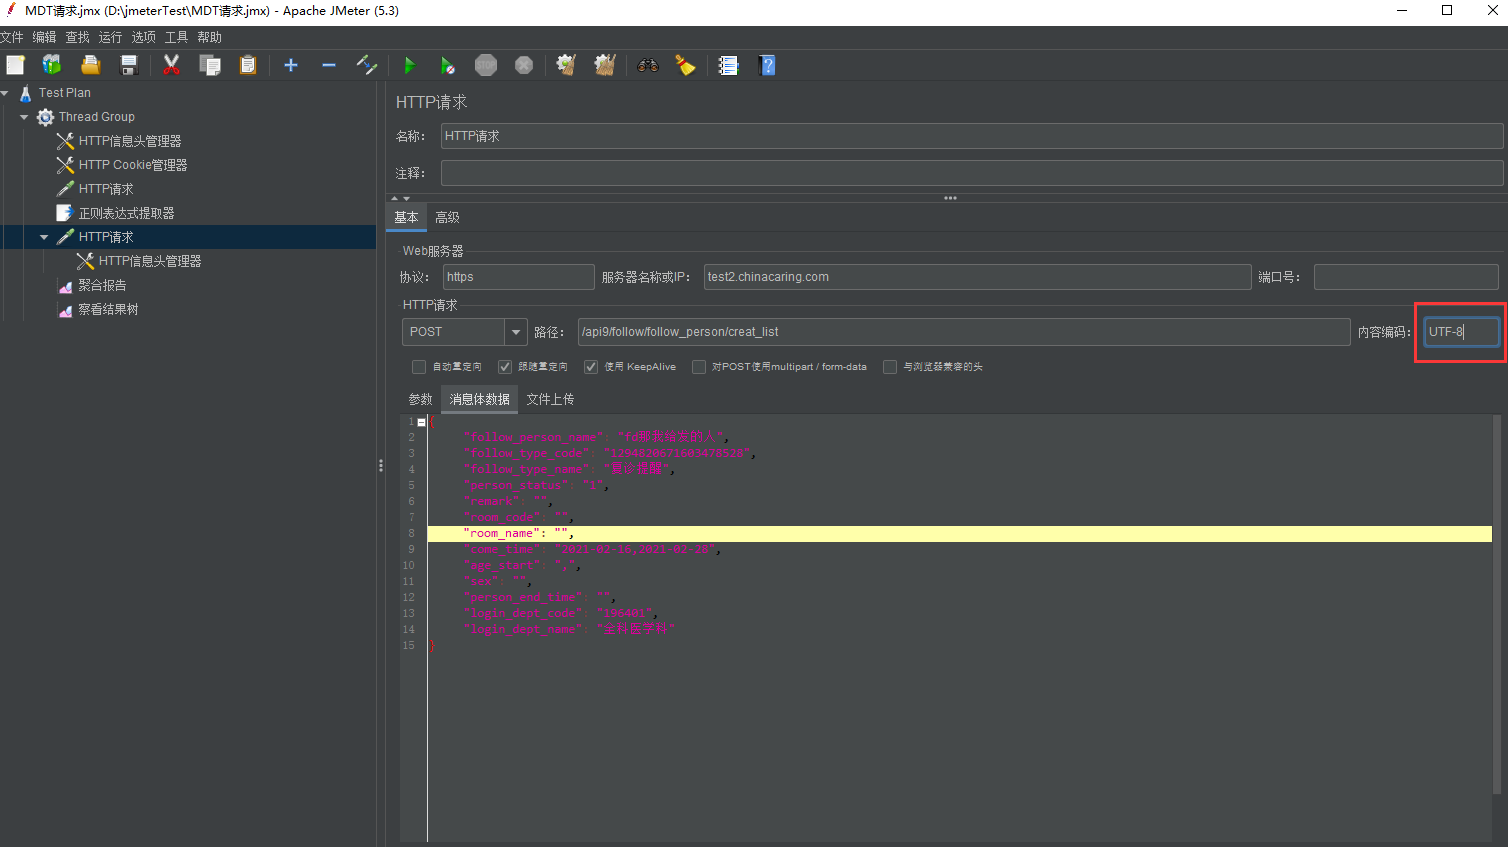Image resolution: width=1508 pixels, height=847 pixels.
Task: Click the Clear all results icon
Action: coord(604,65)
